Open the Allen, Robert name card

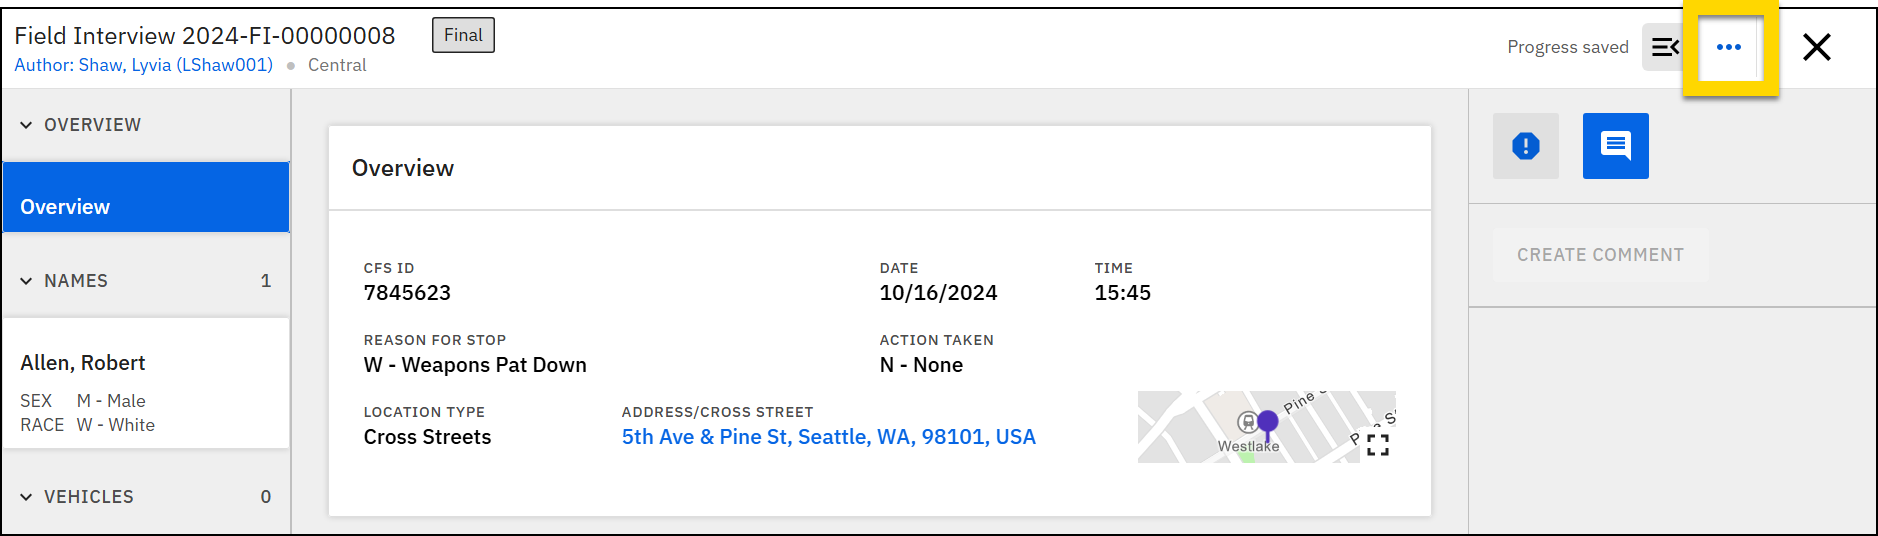(146, 383)
